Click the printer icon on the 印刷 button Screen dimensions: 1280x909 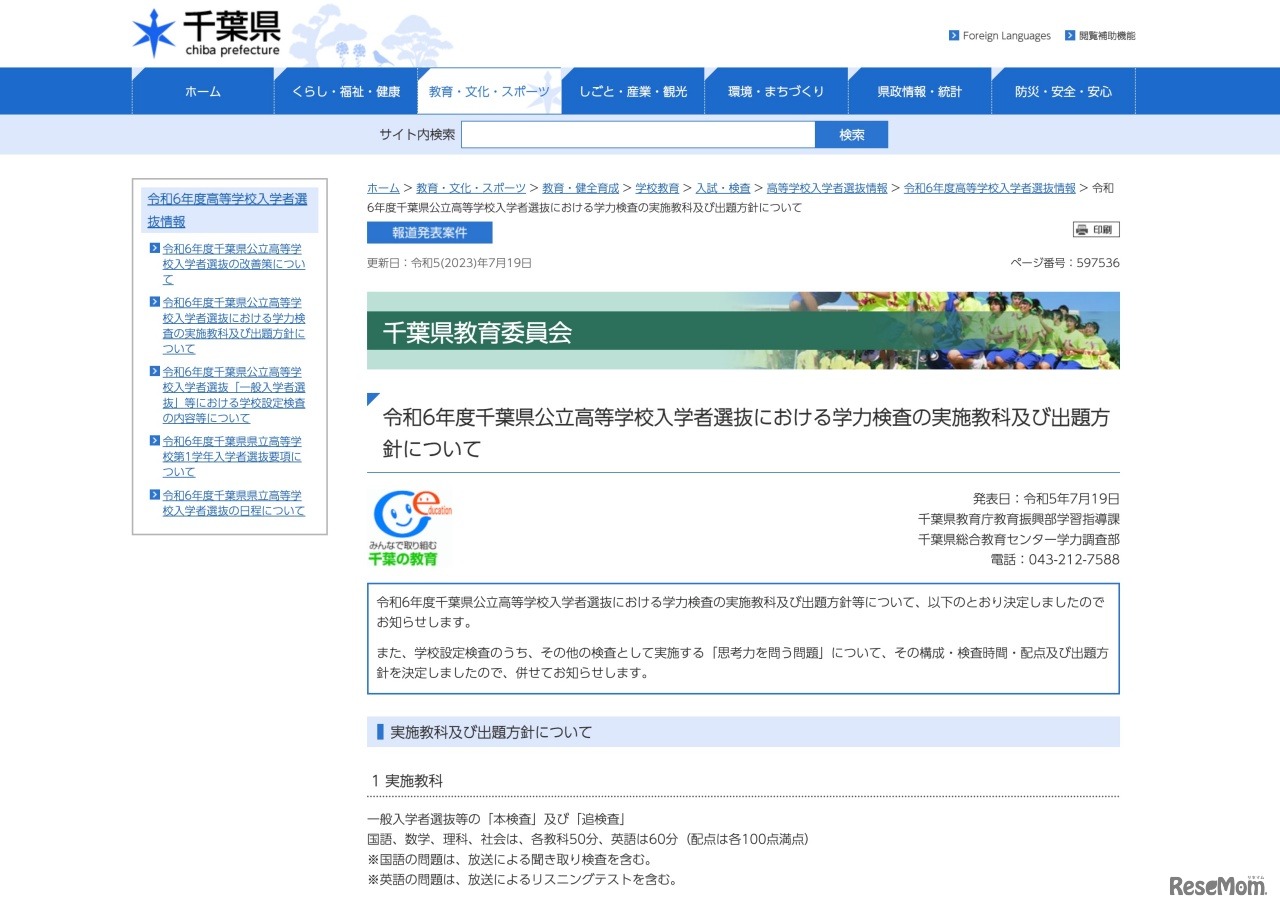tap(1083, 229)
